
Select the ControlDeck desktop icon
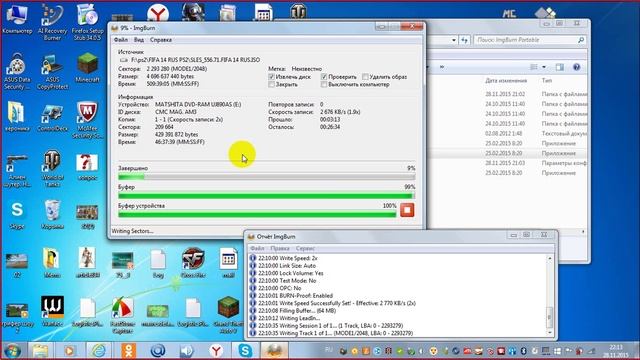pos(52,117)
